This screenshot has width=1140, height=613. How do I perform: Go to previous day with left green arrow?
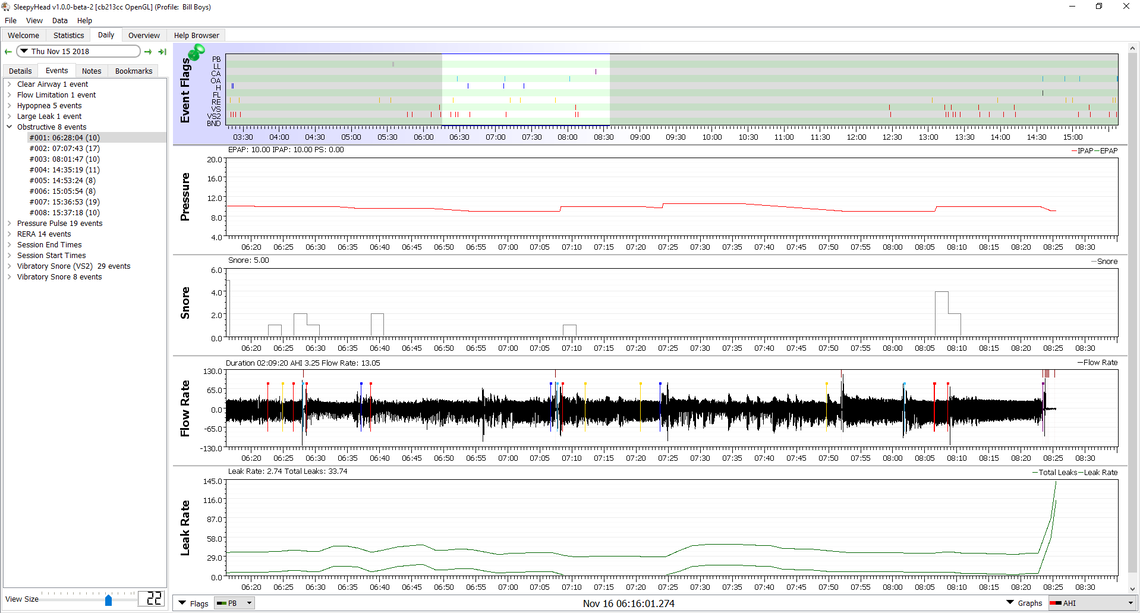pos(8,52)
